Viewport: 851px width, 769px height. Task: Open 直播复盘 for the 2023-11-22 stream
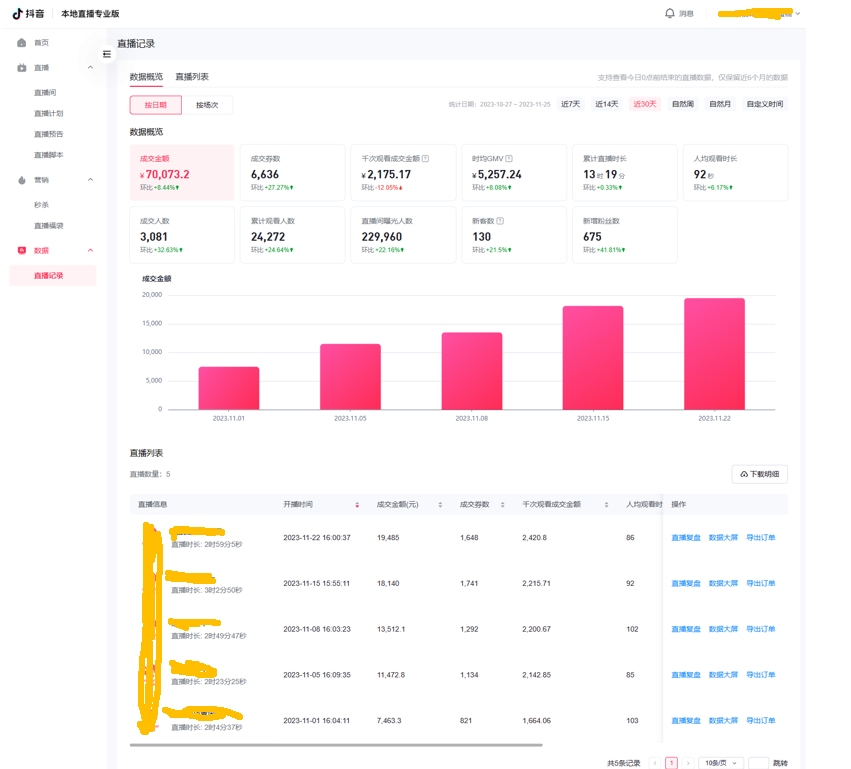tap(685, 538)
